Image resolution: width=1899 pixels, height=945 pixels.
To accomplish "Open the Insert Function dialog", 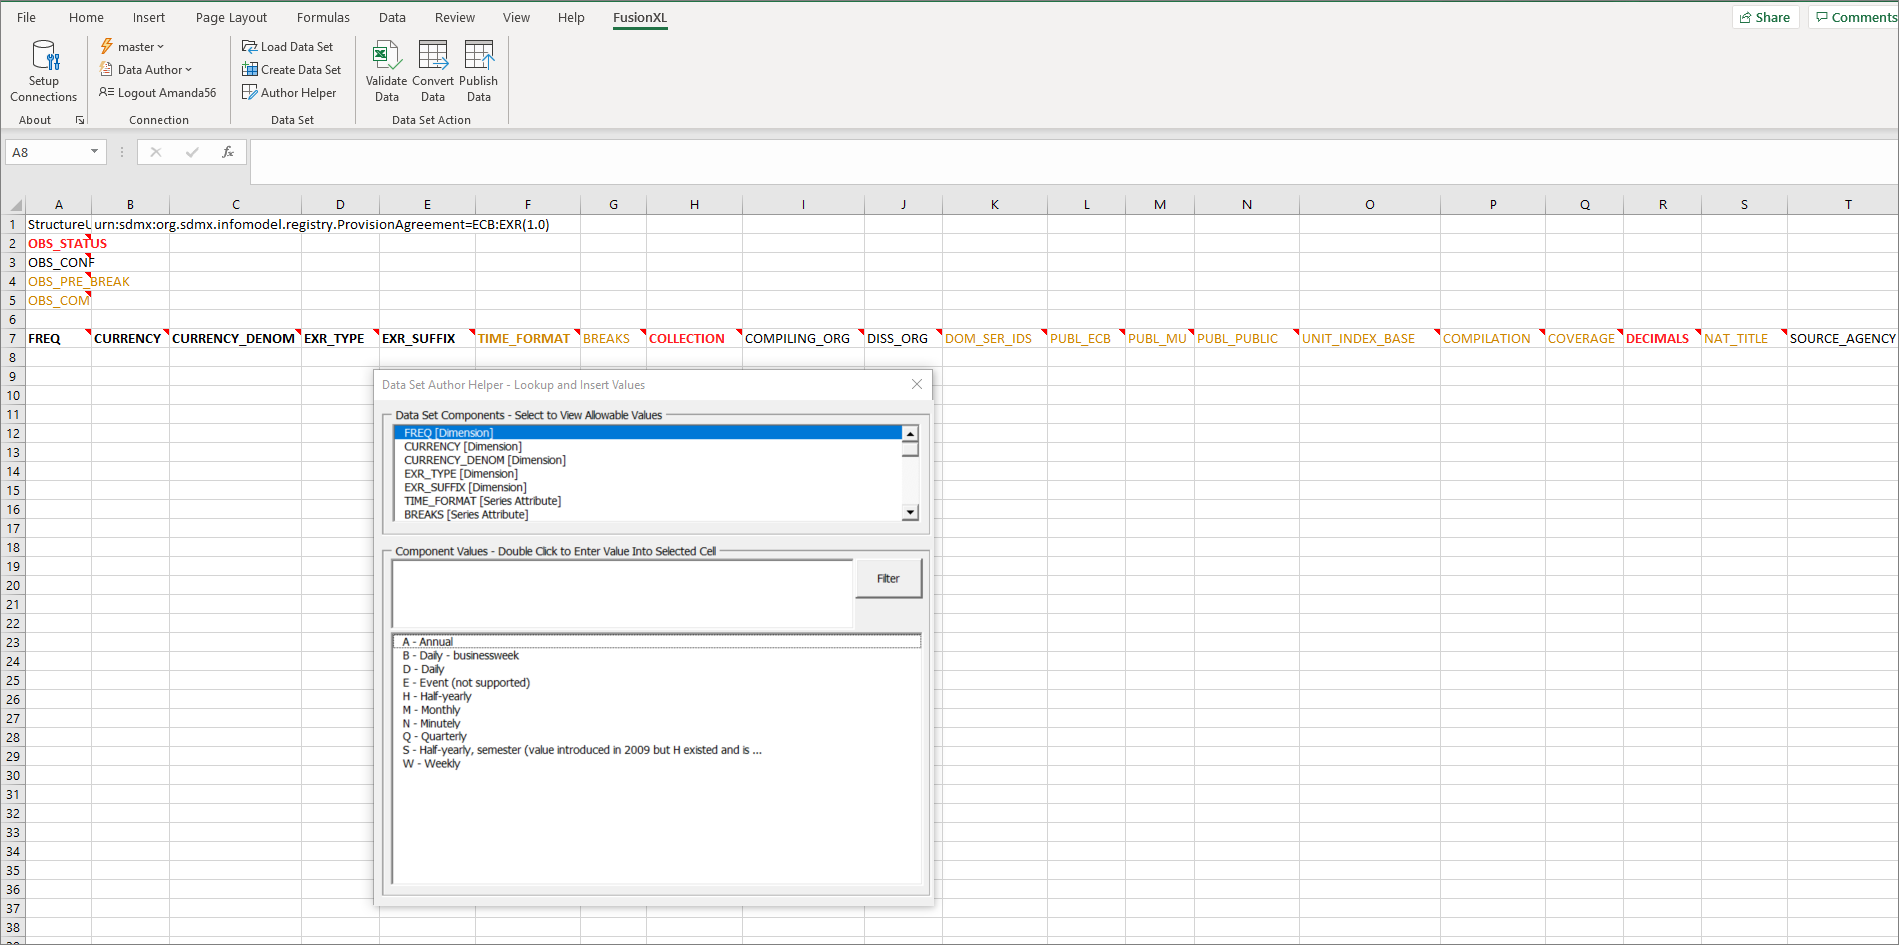I will click(228, 152).
